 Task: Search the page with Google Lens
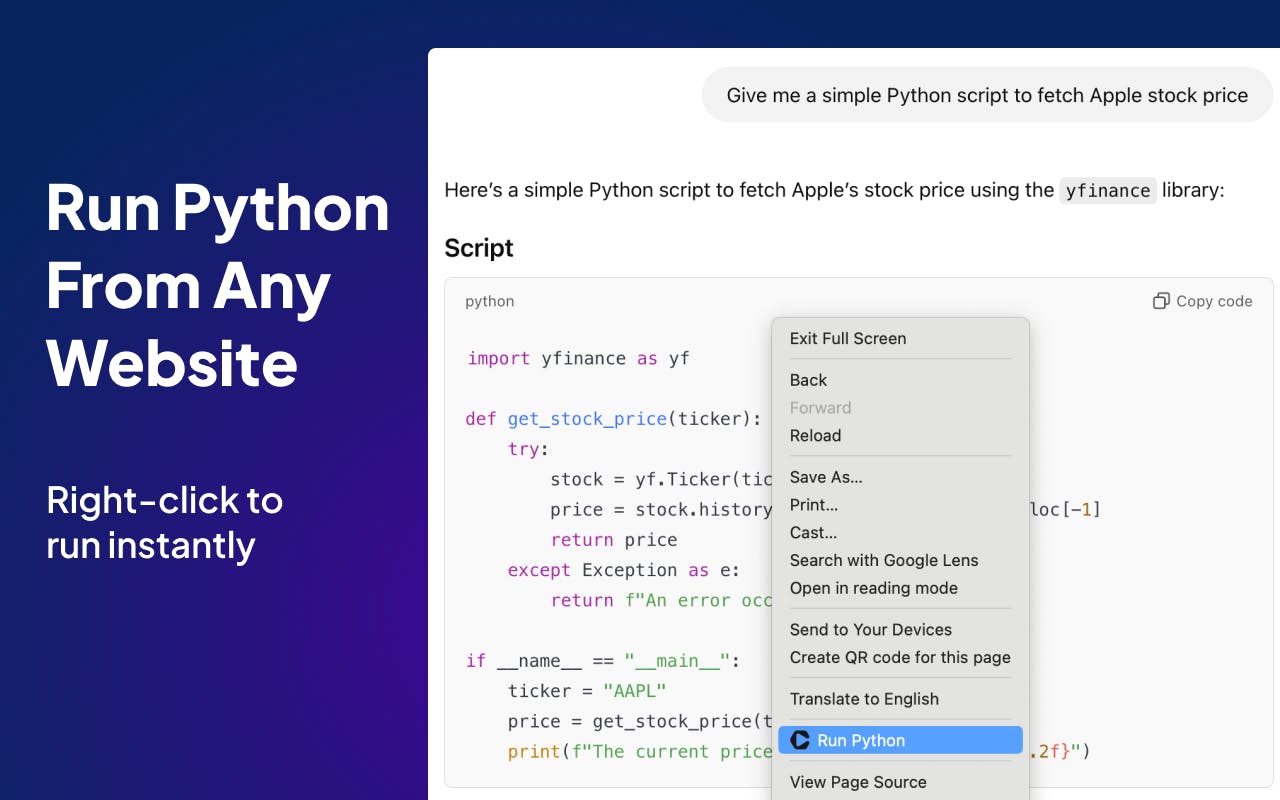[884, 561]
